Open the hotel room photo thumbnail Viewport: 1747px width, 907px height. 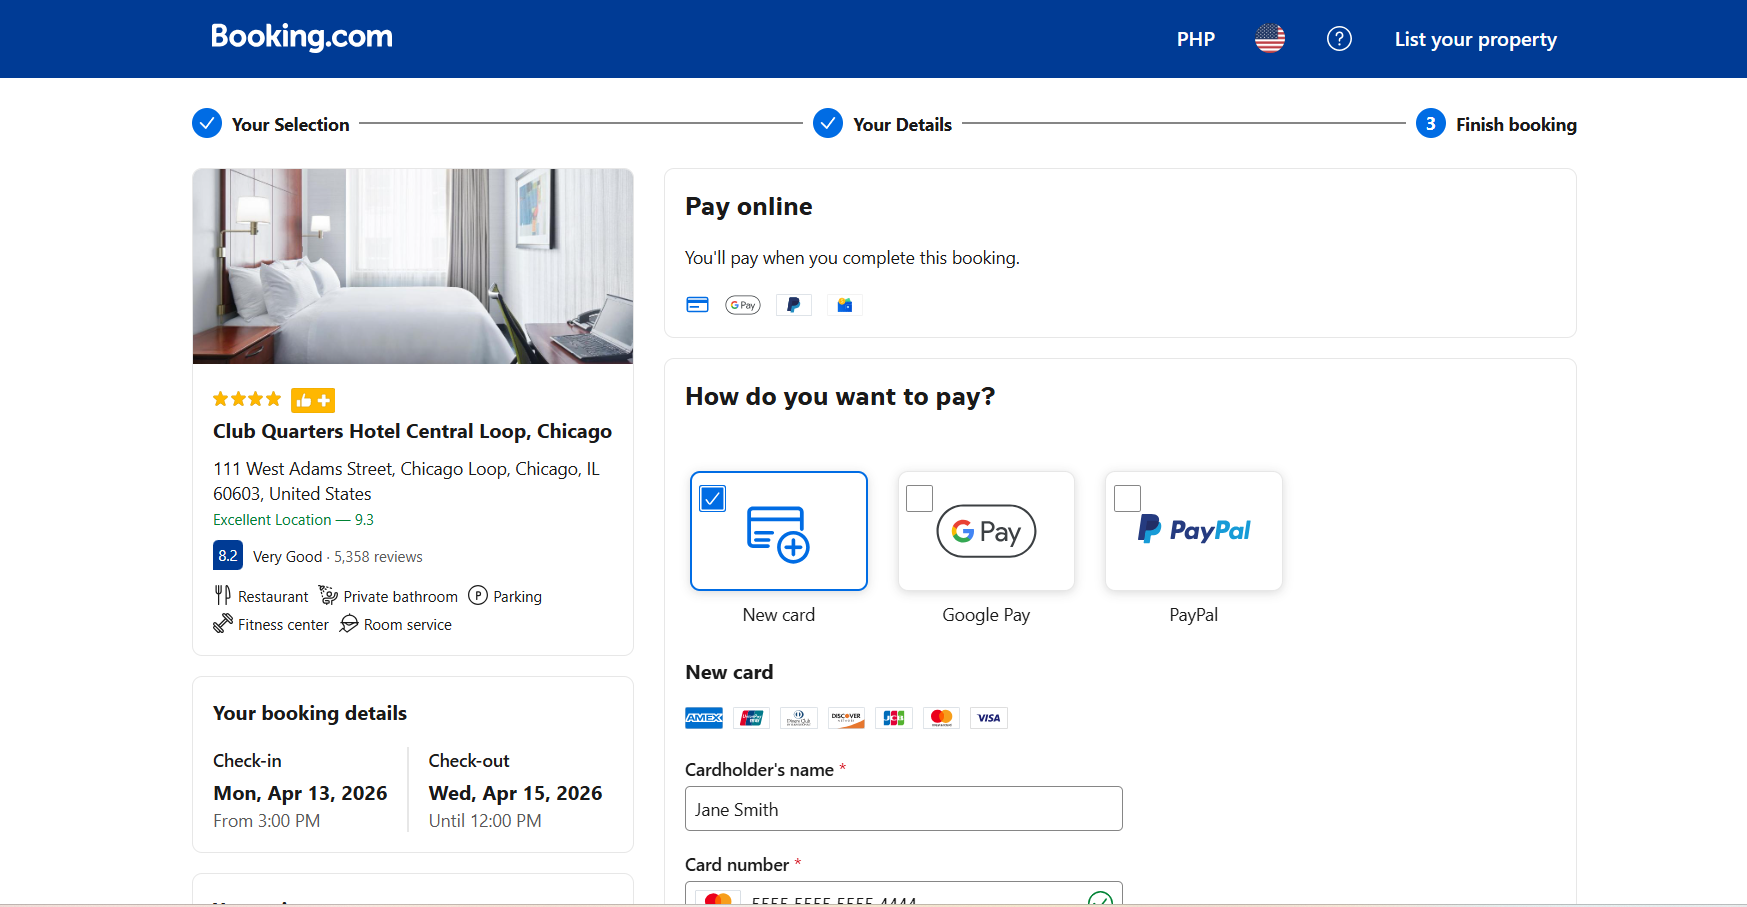(413, 266)
